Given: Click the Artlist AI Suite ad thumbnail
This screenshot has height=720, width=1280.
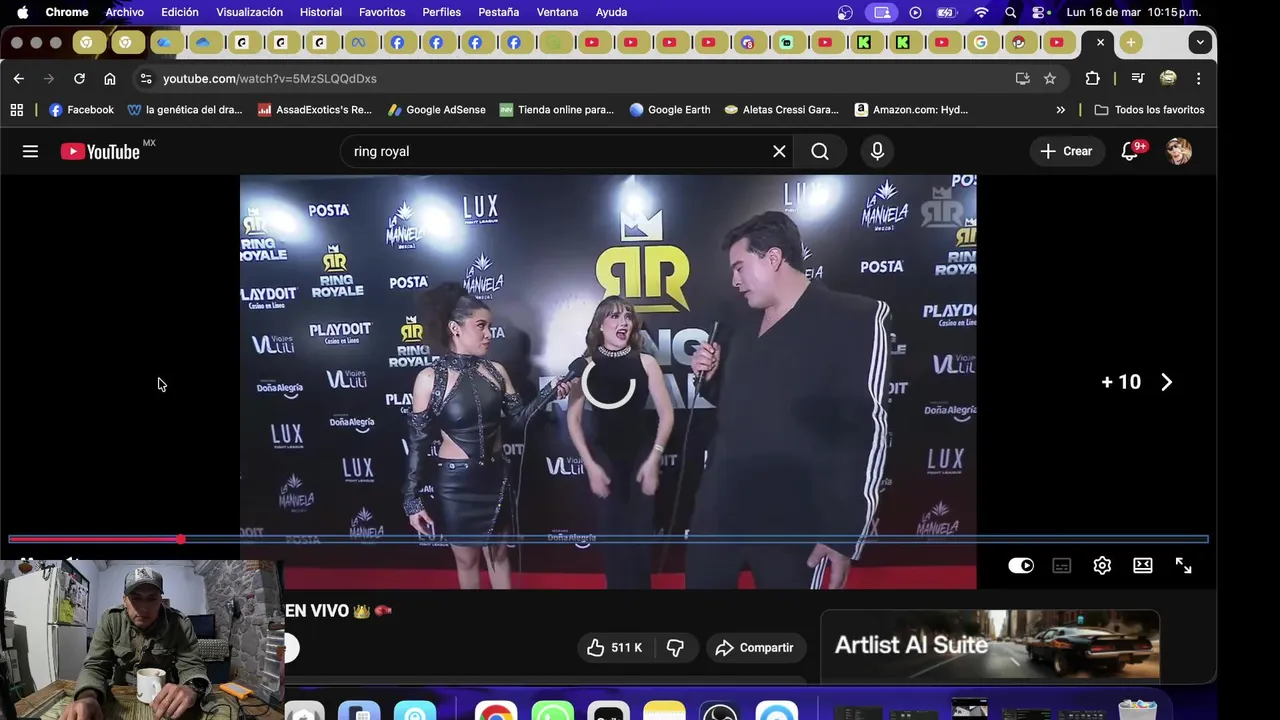Looking at the screenshot, I should point(990,645).
